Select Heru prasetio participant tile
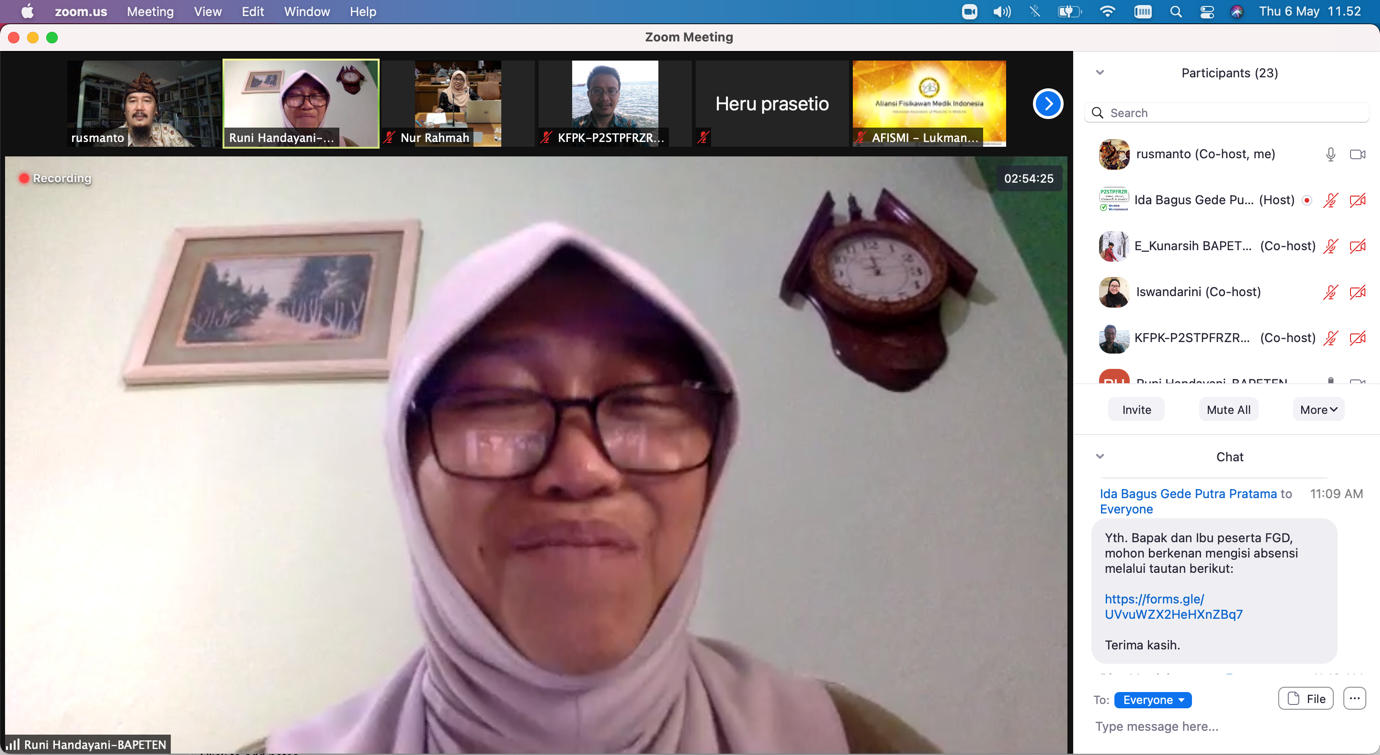This screenshot has width=1380, height=755. (772, 104)
